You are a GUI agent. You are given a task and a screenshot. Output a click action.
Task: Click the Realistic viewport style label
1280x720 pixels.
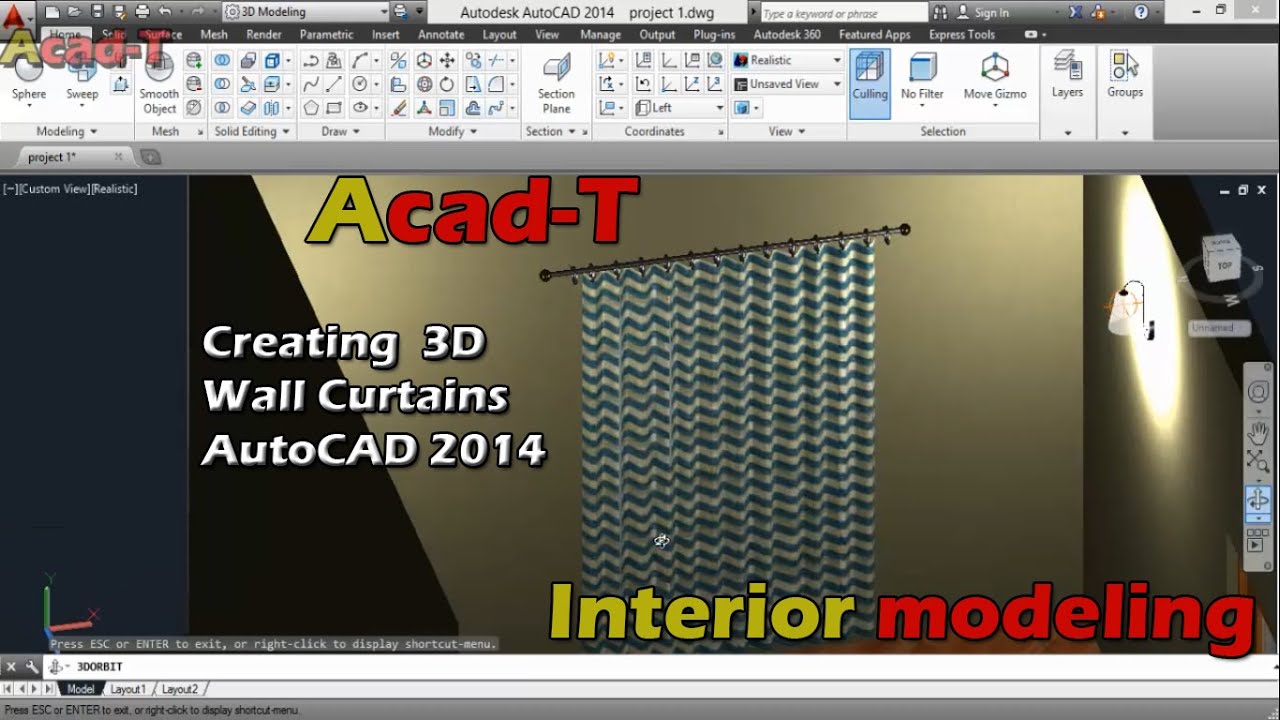click(x=115, y=189)
